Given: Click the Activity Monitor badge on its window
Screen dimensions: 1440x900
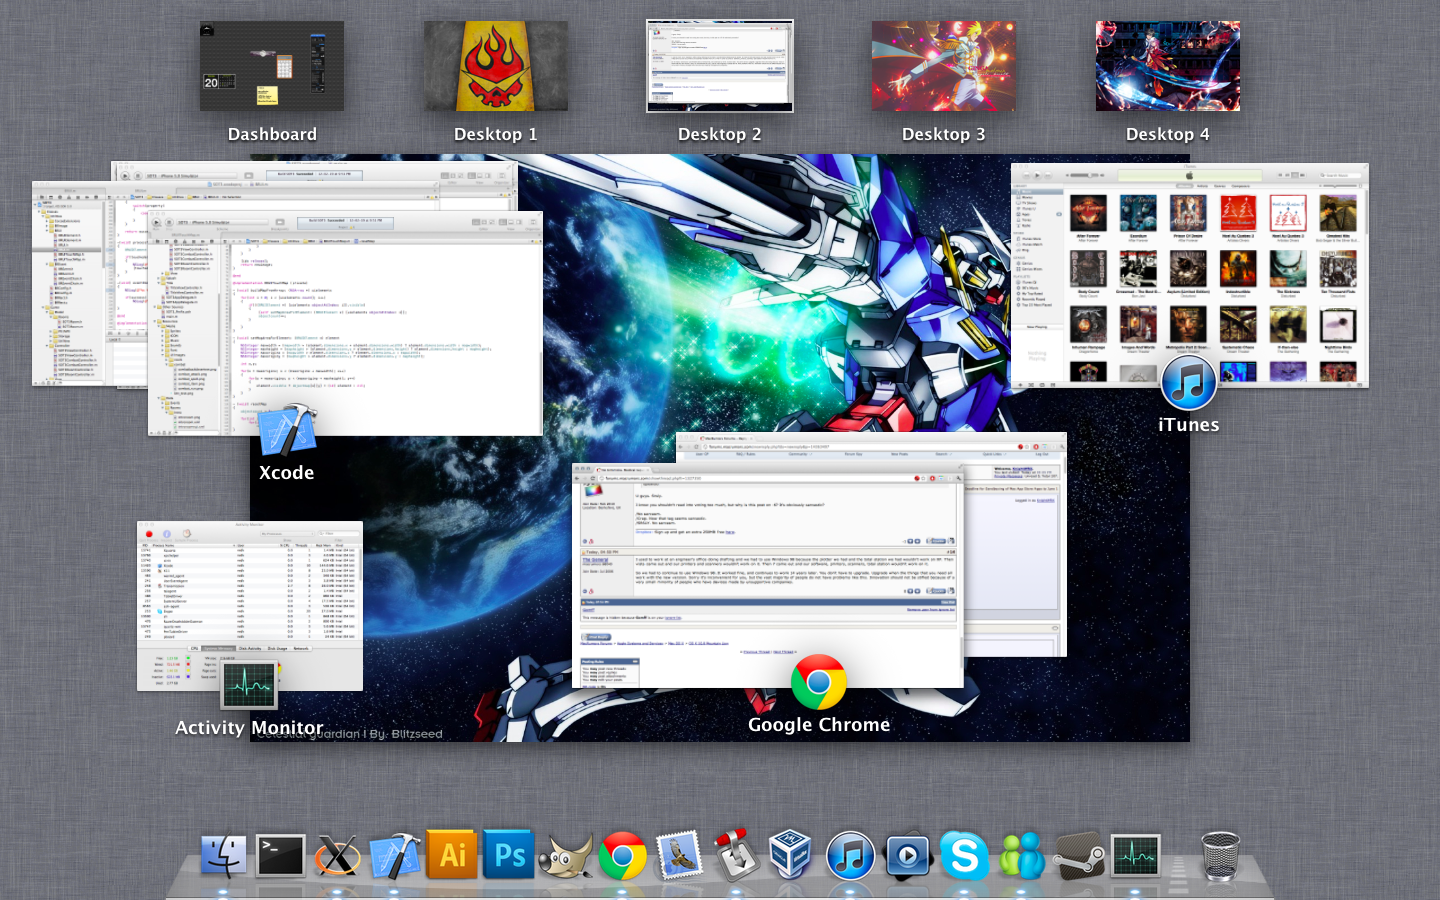Looking at the screenshot, I should tap(249, 685).
